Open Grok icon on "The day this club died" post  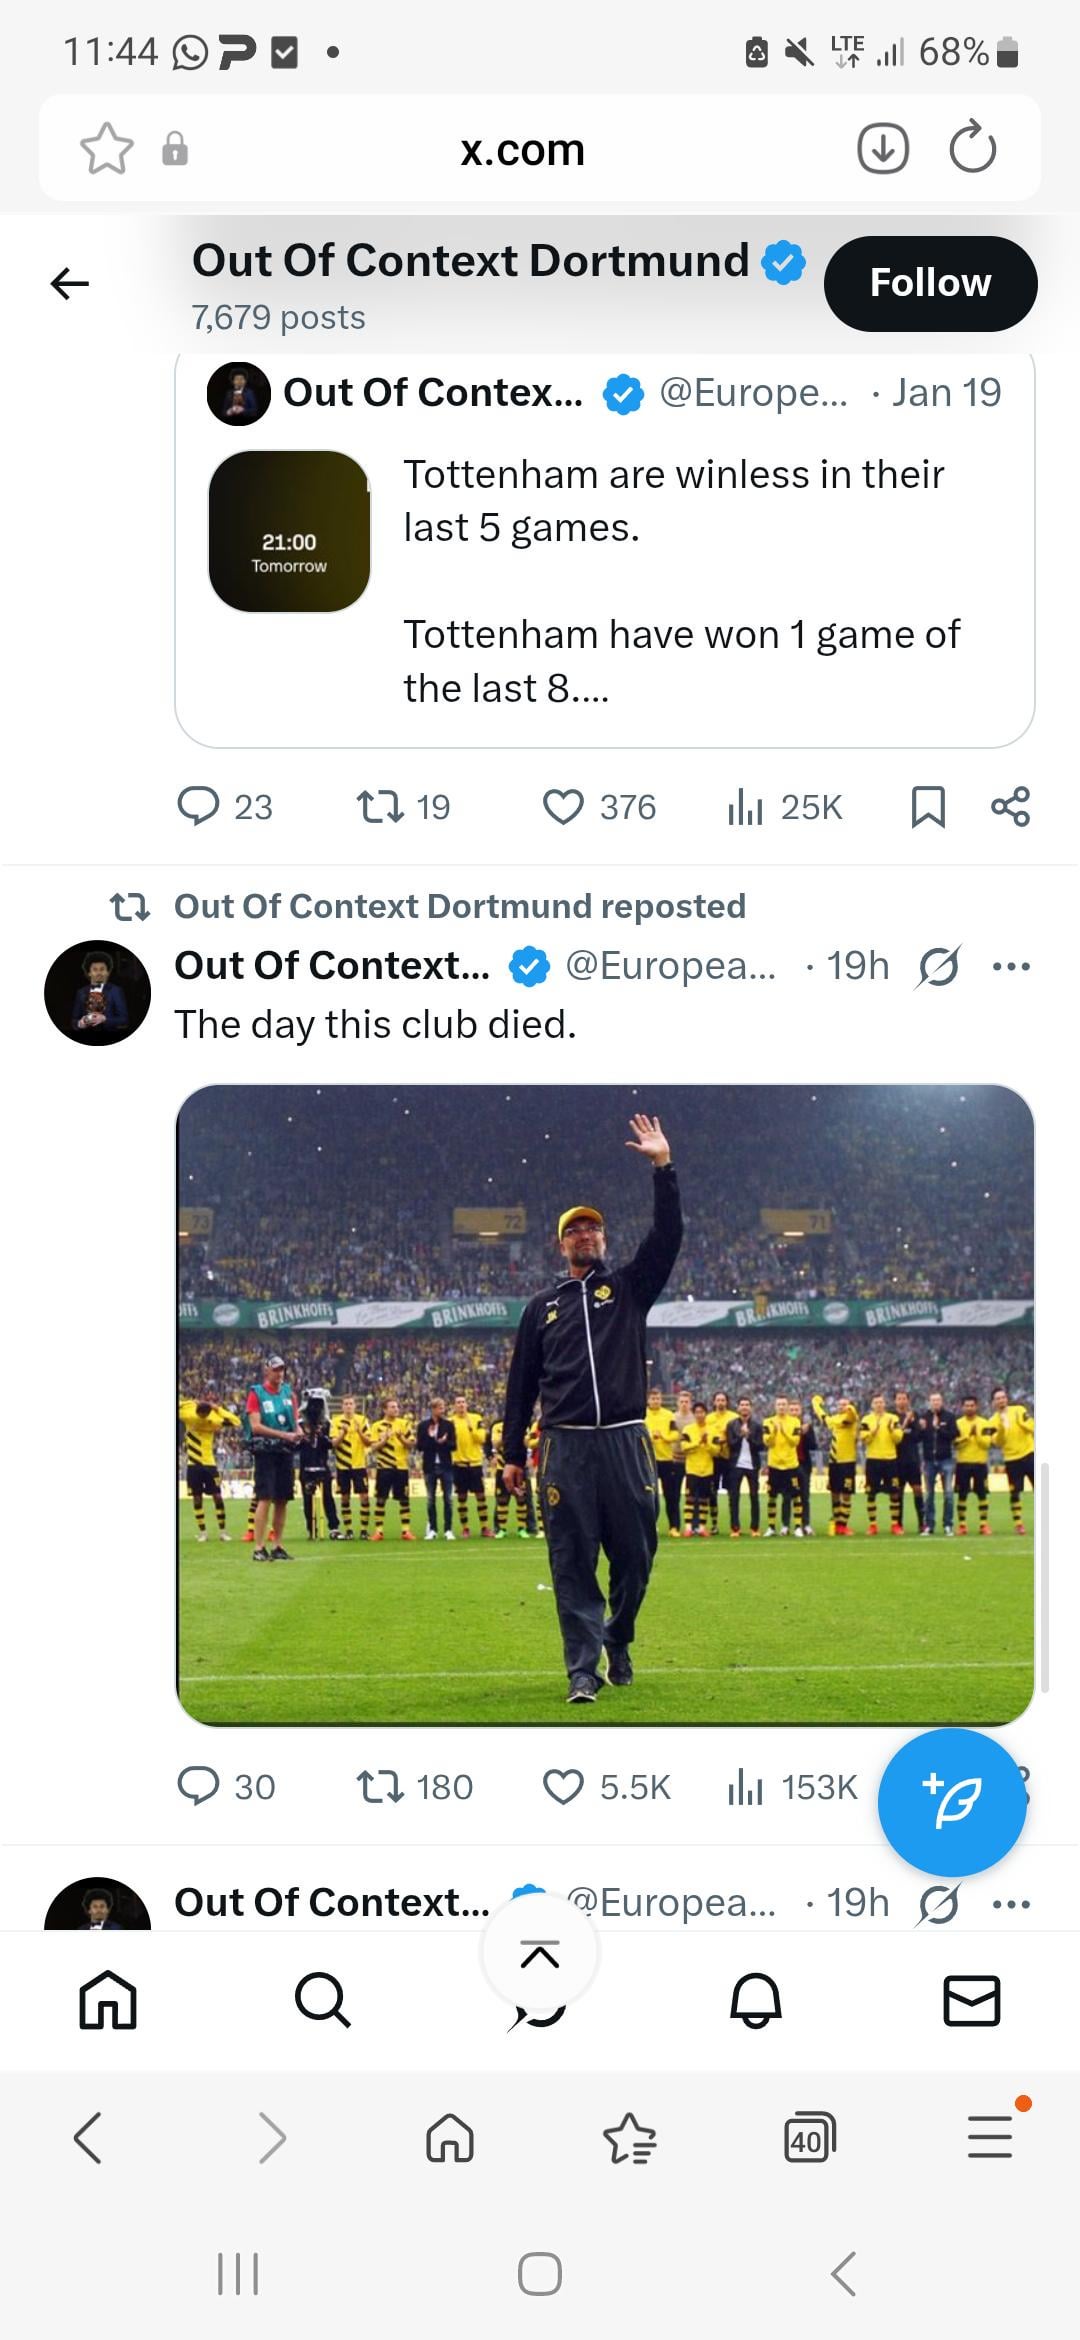(938, 966)
